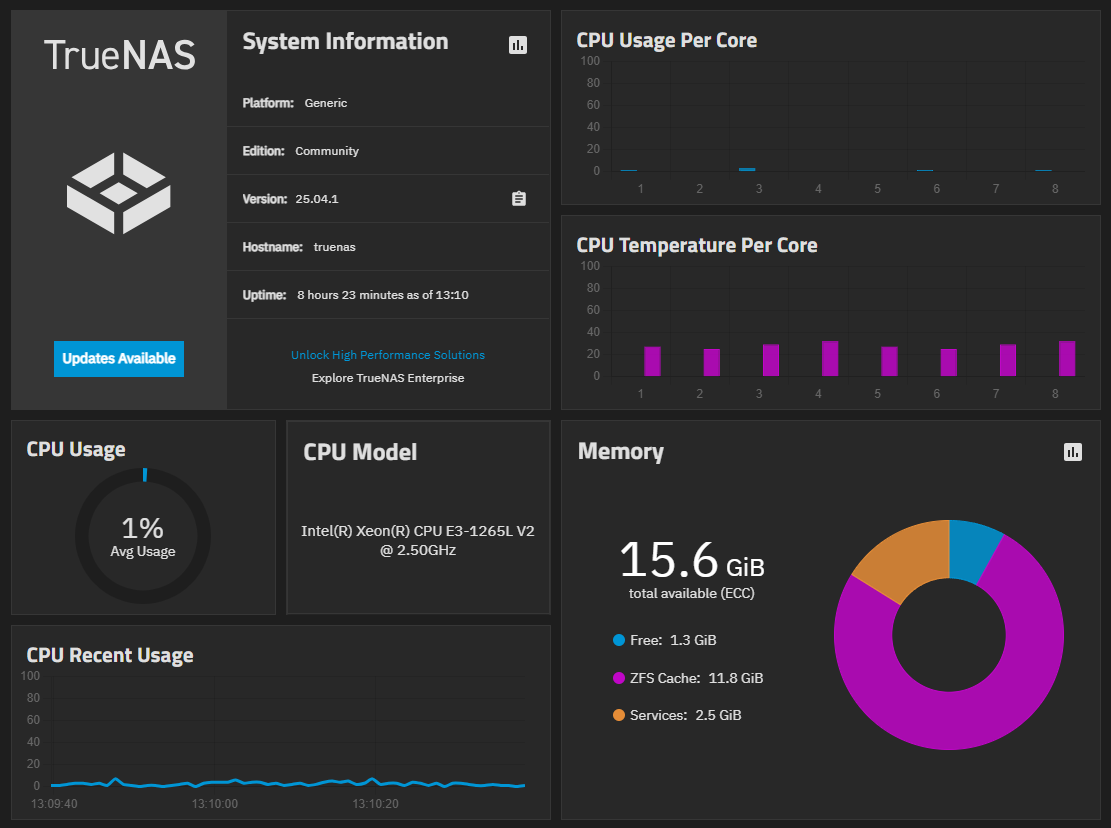Viewport: 1111px width, 828px height.
Task: Click the CPU Usage heading
Action: pyautogui.click(x=76, y=450)
